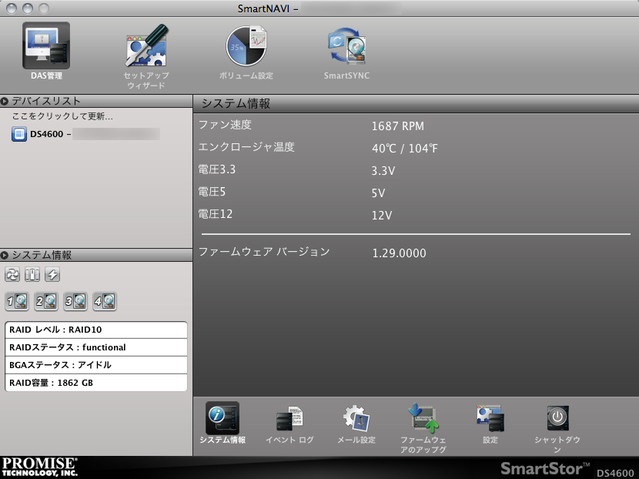Switch to the システム情報 tab
This screenshot has height=479, width=639.
[222, 421]
